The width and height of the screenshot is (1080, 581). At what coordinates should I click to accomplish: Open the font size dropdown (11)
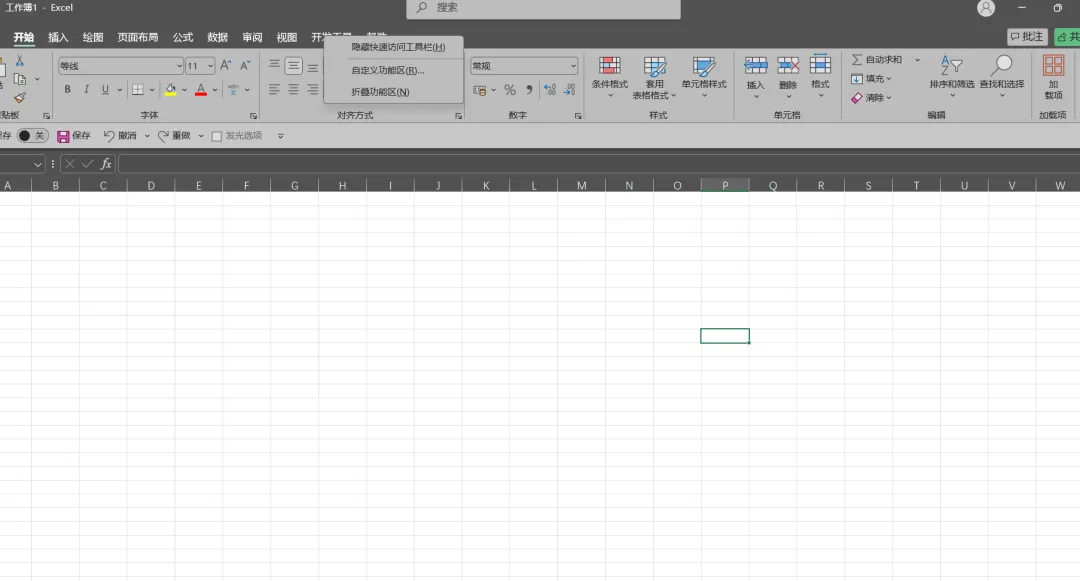pos(210,66)
